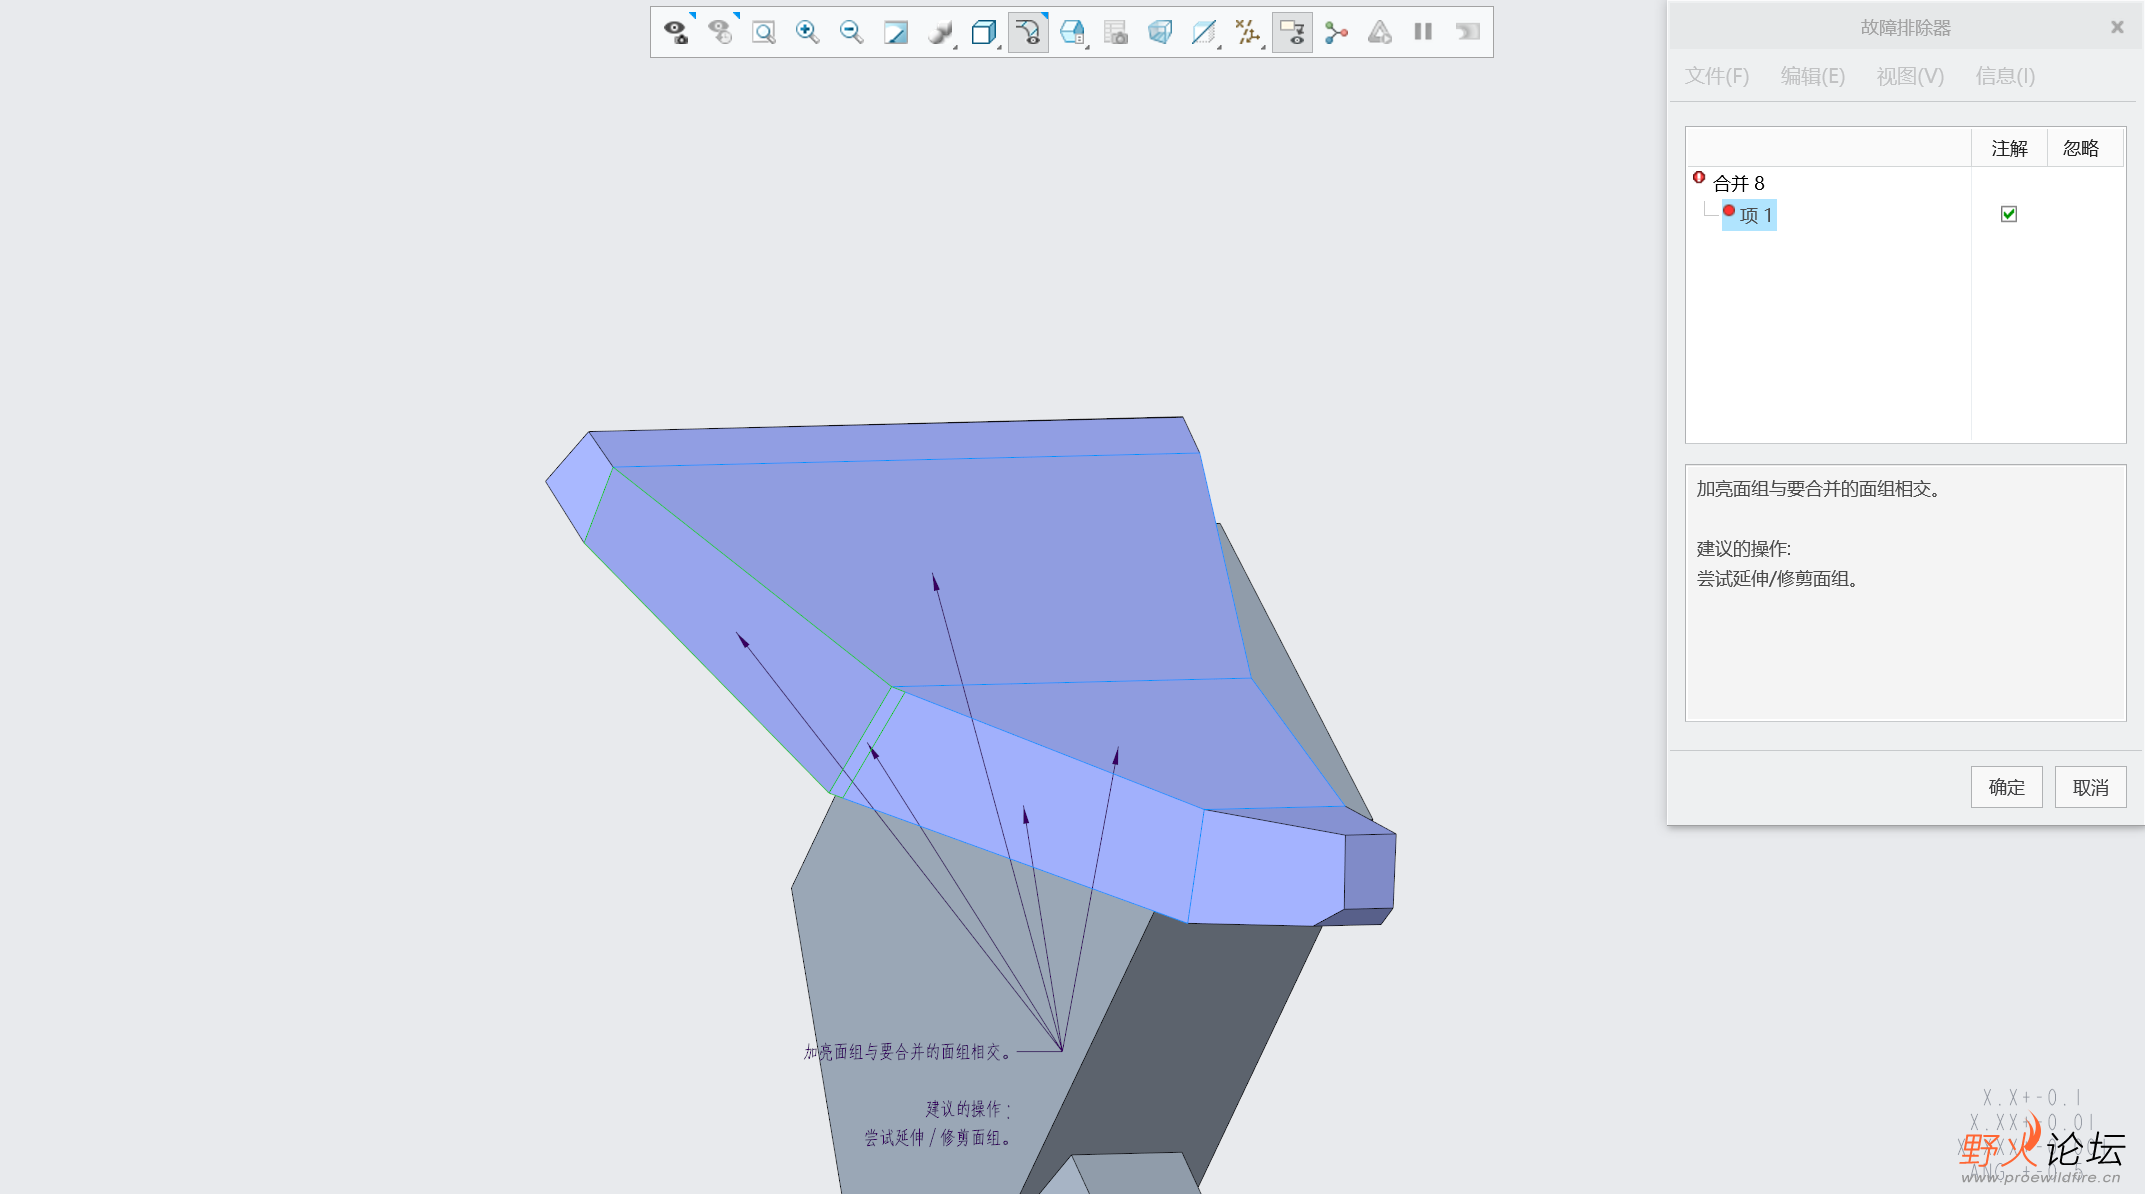This screenshot has width=2145, height=1194.
Task: Uncheck the 注解 checkbox for 项 1
Action: point(2009,214)
